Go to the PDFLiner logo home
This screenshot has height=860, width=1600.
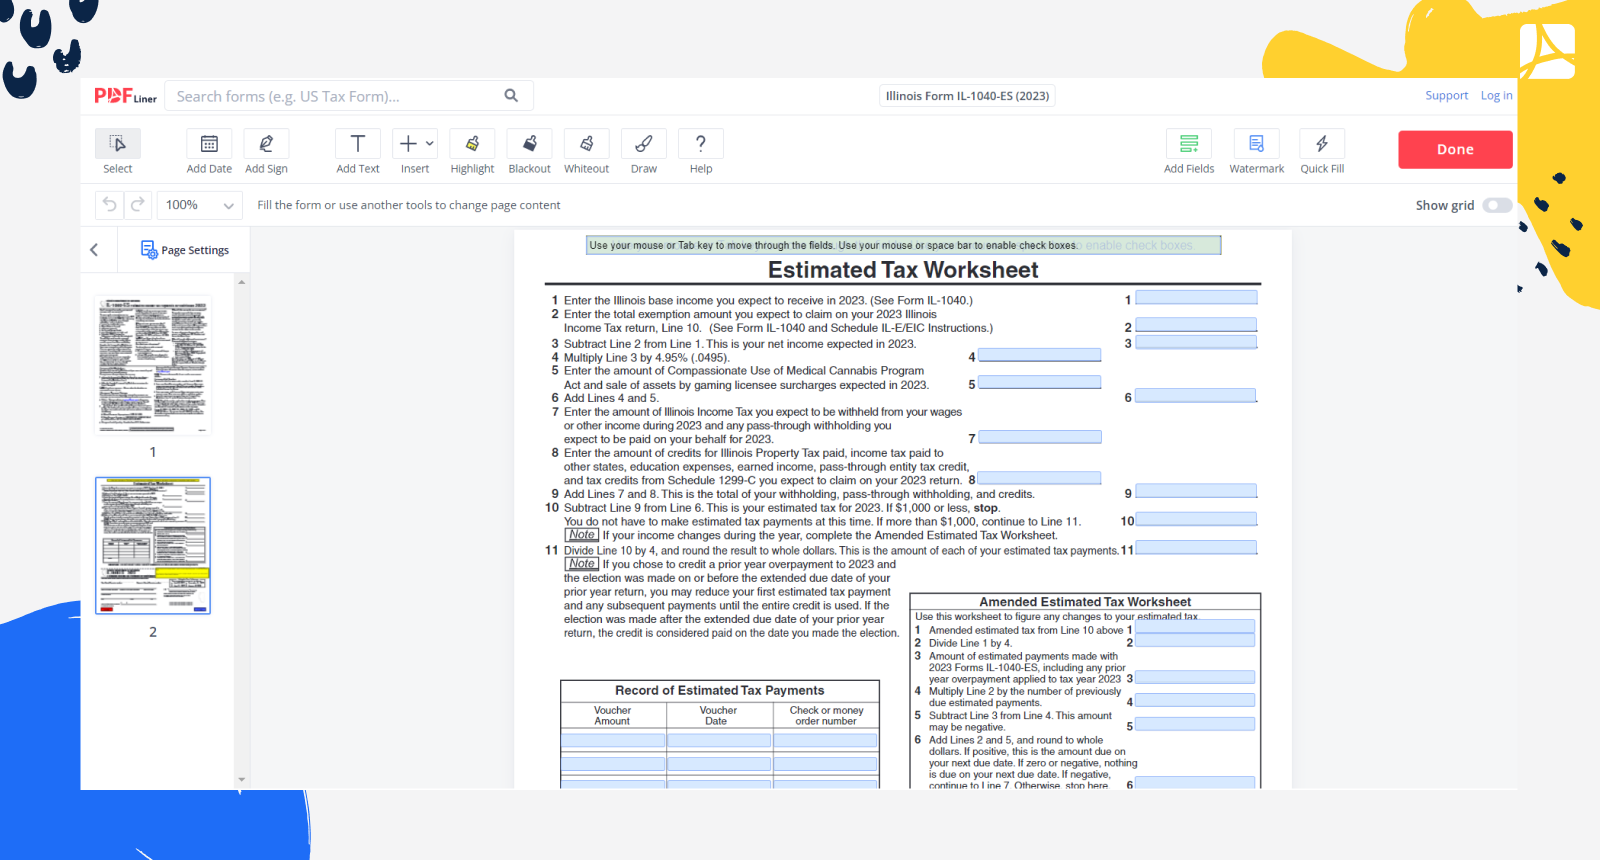pyautogui.click(x=126, y=96)
